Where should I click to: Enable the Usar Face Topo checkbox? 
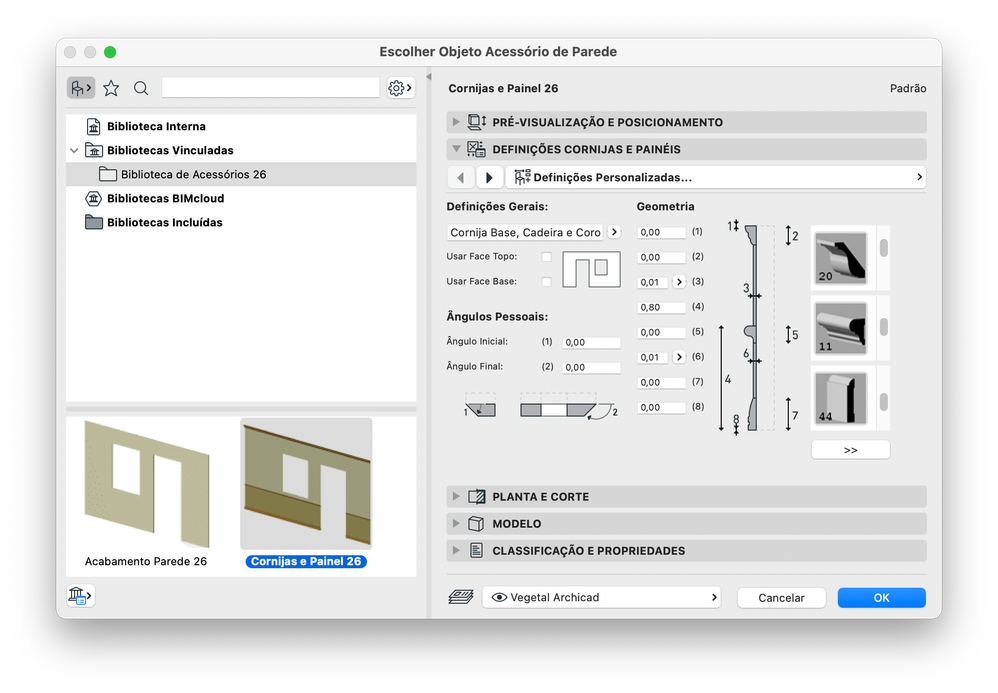click(x=546, y=256)
